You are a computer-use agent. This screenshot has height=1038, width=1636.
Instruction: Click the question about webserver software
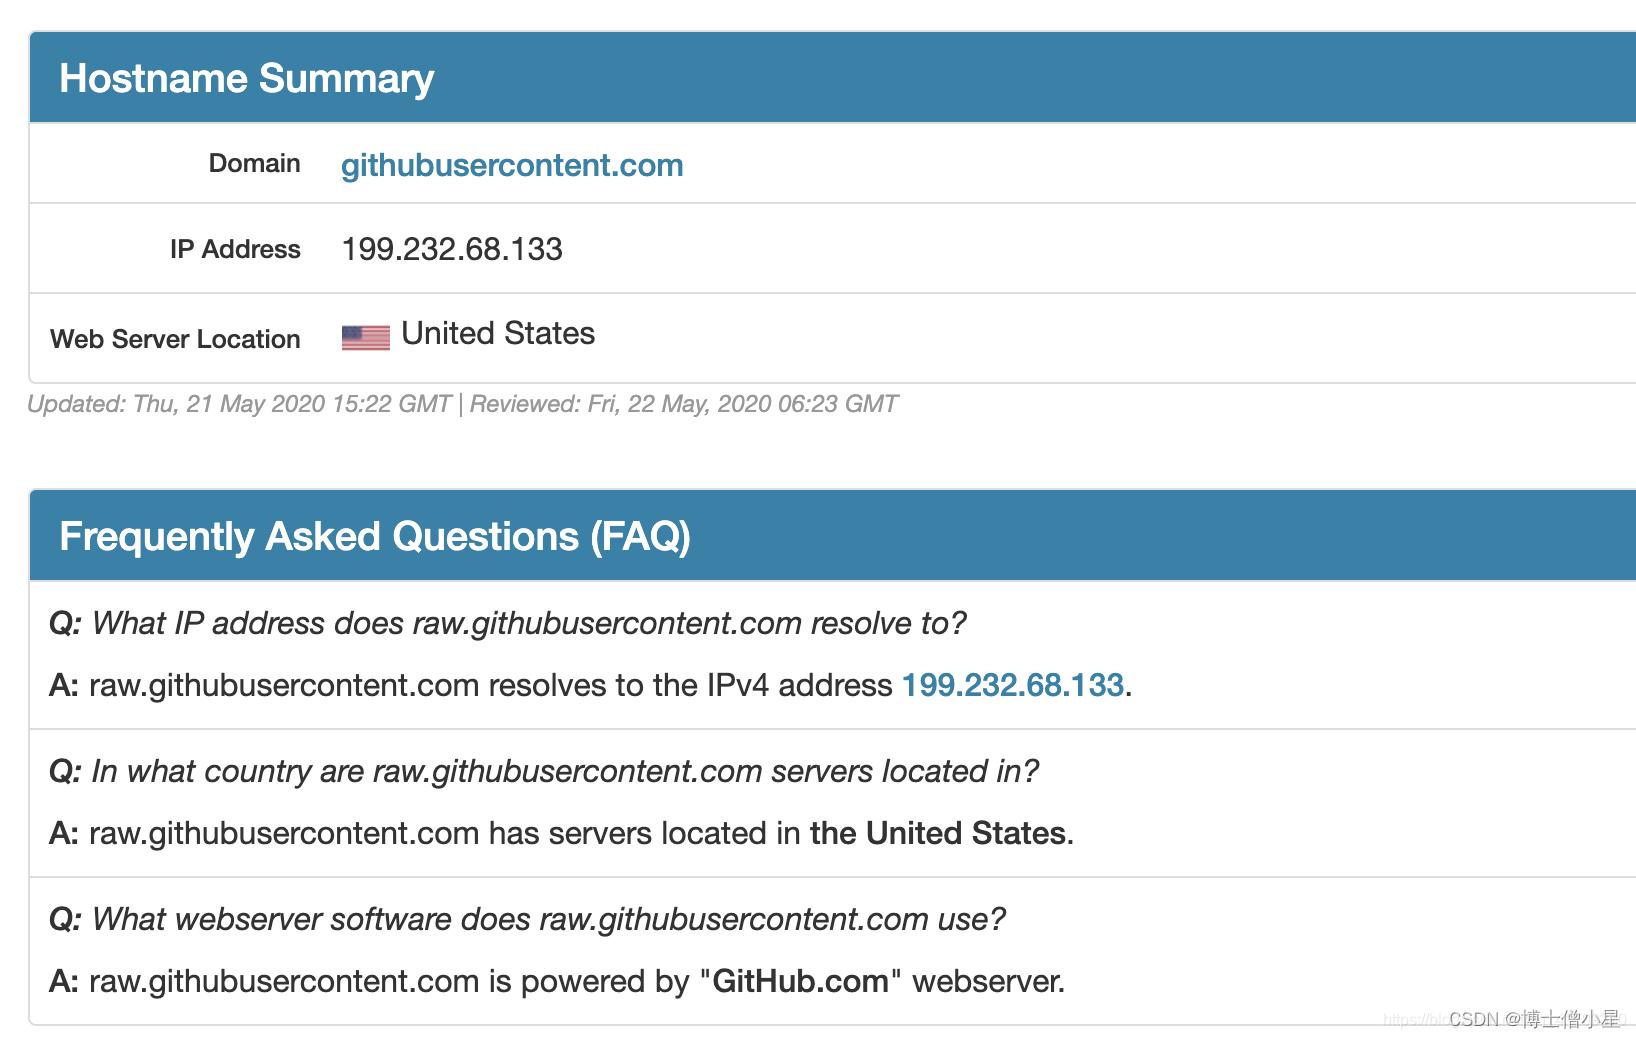527,919
